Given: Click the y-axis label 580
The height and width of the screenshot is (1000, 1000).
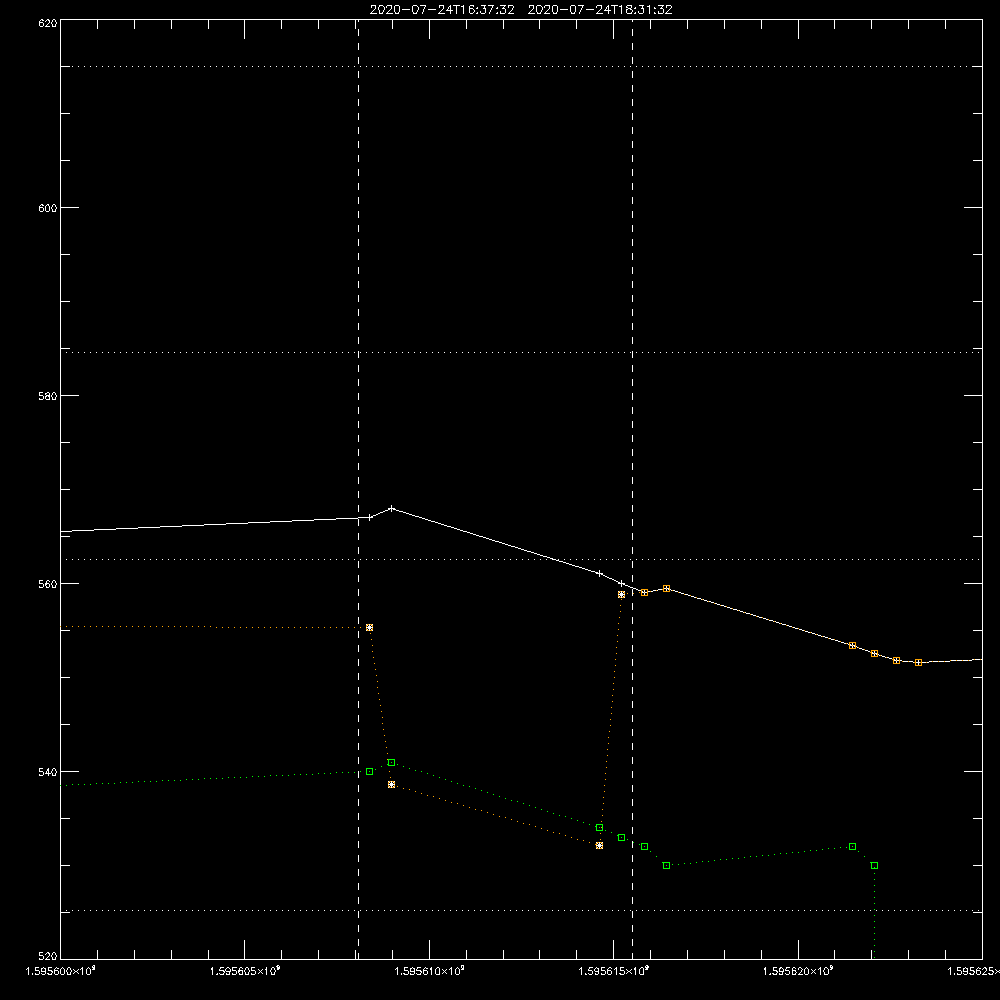Looking at the screenshot, I should click(x=48, y=396).
